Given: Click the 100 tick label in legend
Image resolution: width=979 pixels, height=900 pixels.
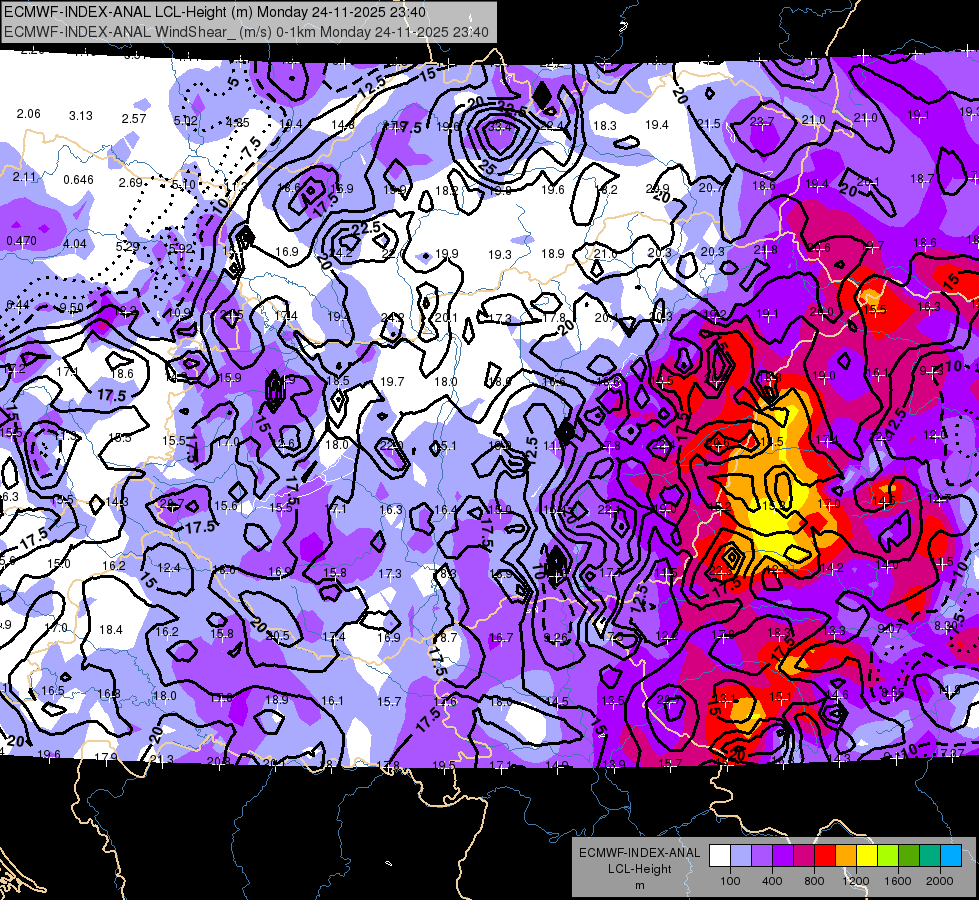Looking at the screenshot, I should 731,881.
